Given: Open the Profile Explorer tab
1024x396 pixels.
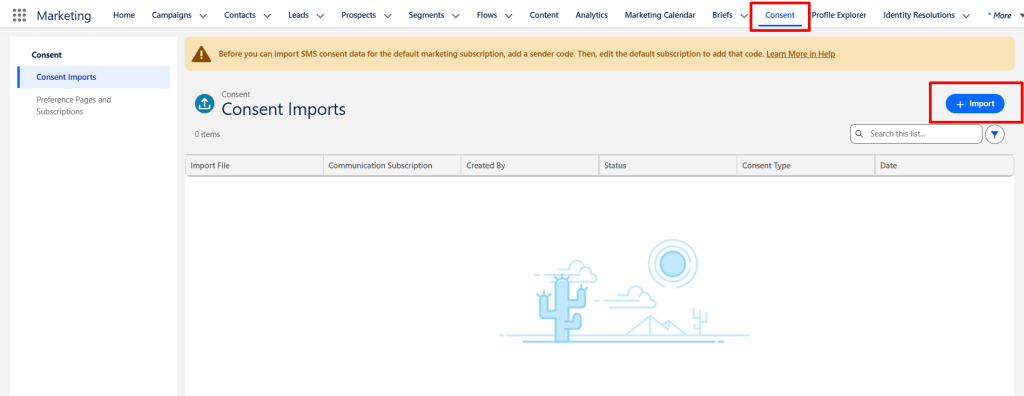Looking at the screenshot, I should tap(839, 15).
